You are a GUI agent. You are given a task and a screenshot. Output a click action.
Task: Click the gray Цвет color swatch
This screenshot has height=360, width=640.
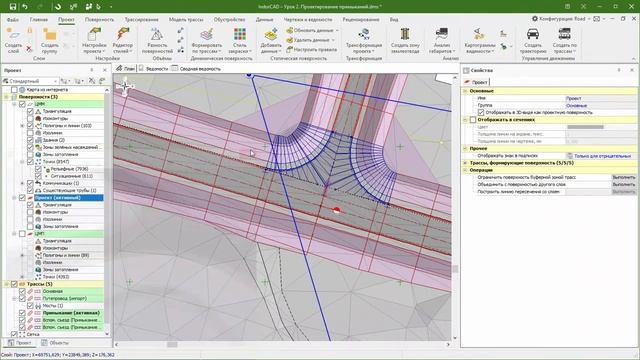585,127
